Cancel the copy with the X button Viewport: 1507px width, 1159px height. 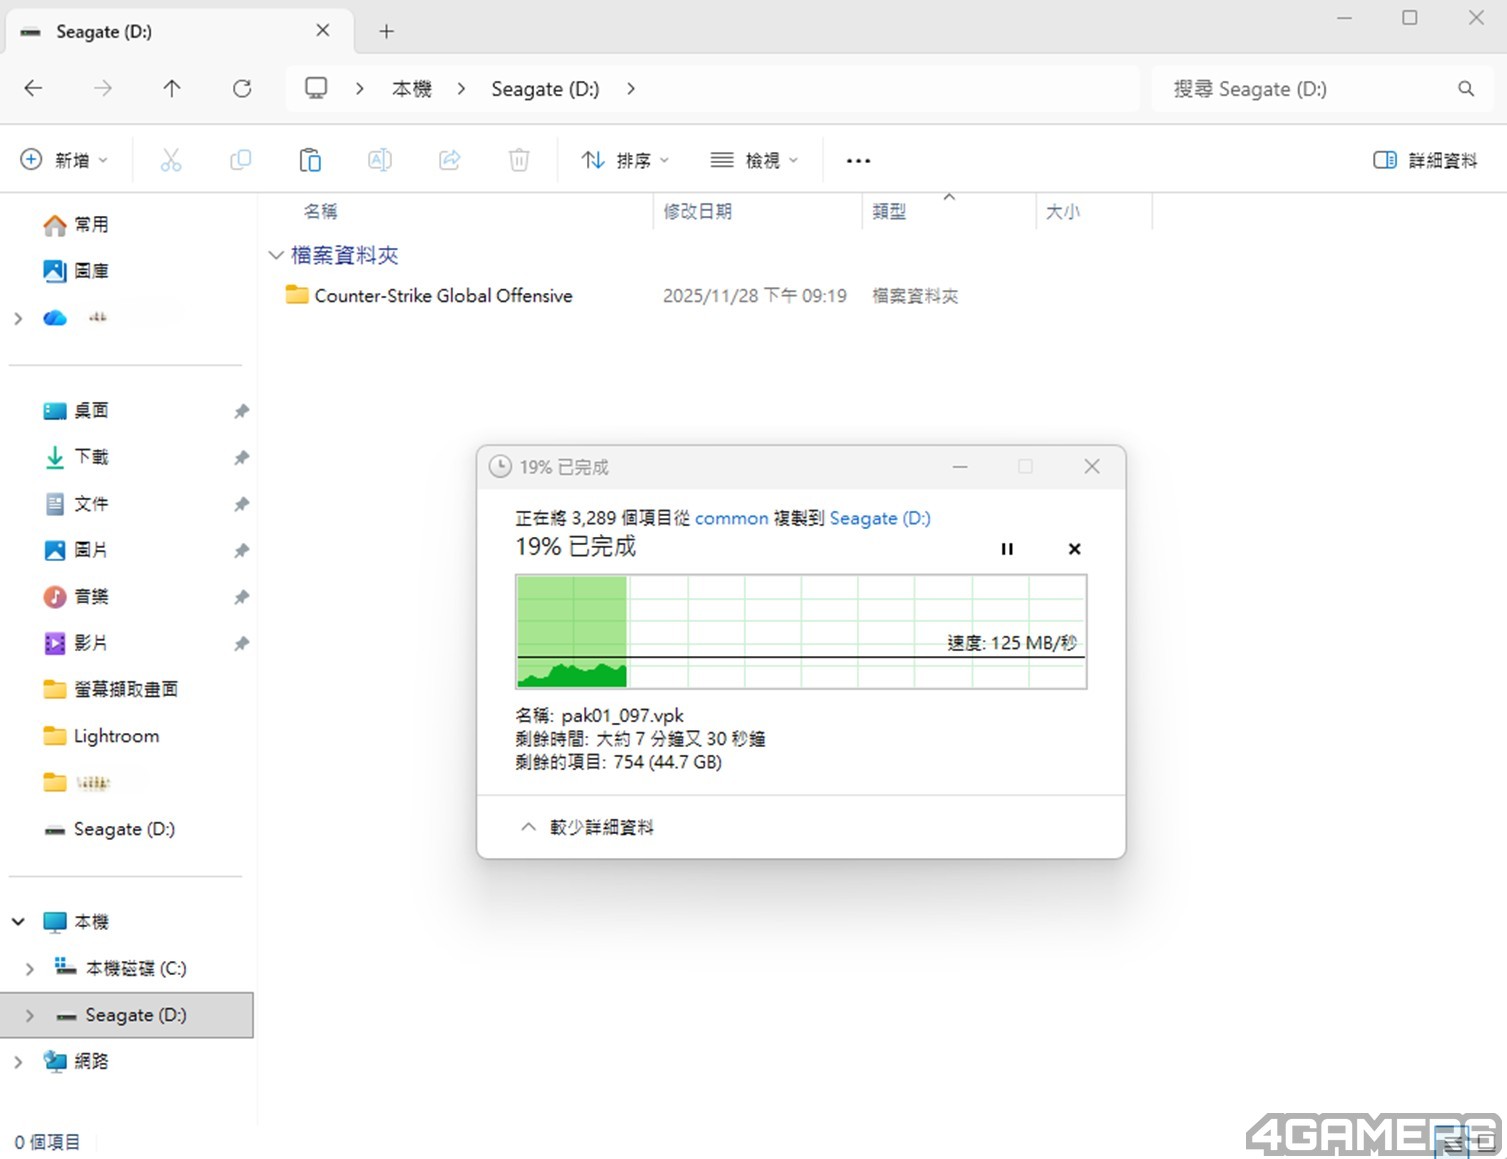[1074, 549]
